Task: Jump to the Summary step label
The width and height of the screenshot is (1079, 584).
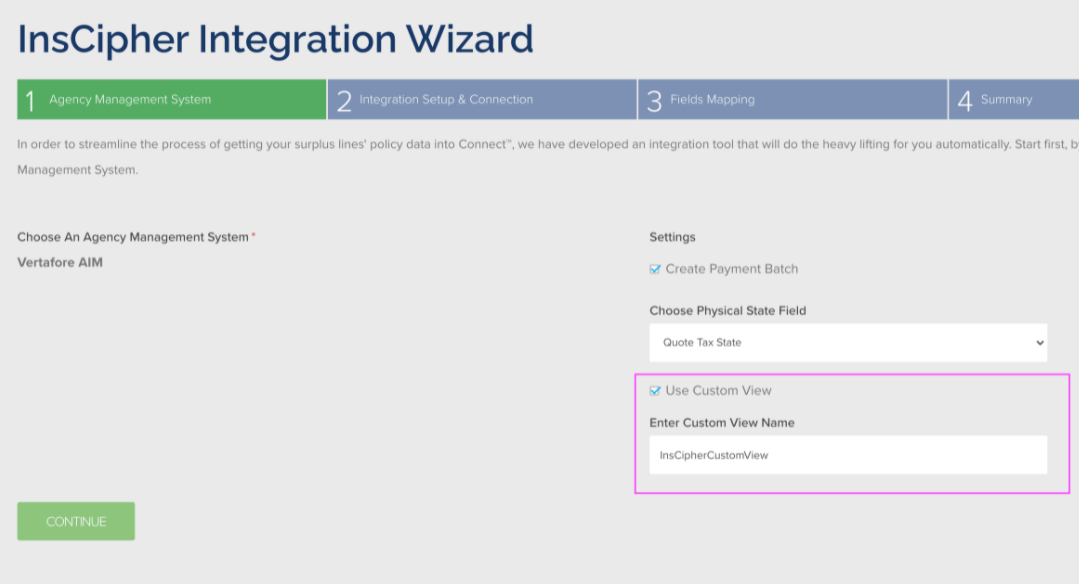Action: (x=1006, y=100)
